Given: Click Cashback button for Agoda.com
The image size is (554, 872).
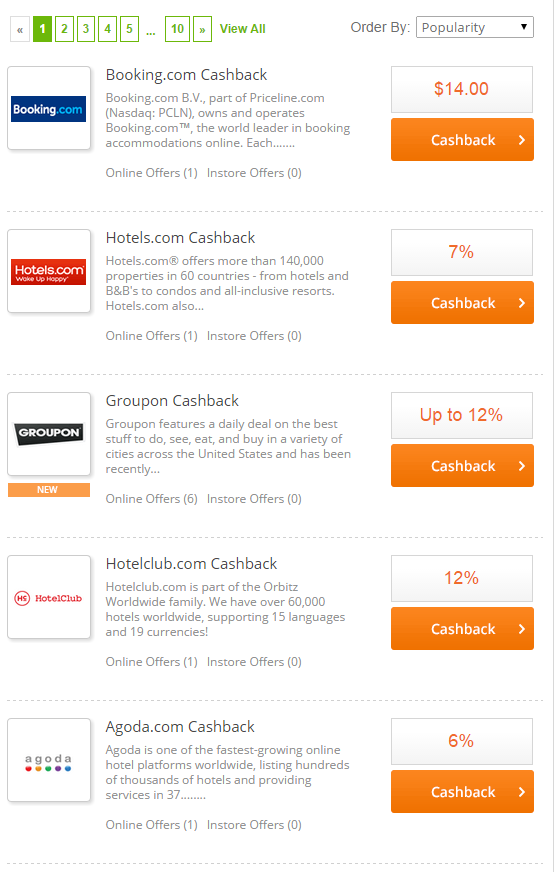Looking at the screenshot, I should point(462,791).
